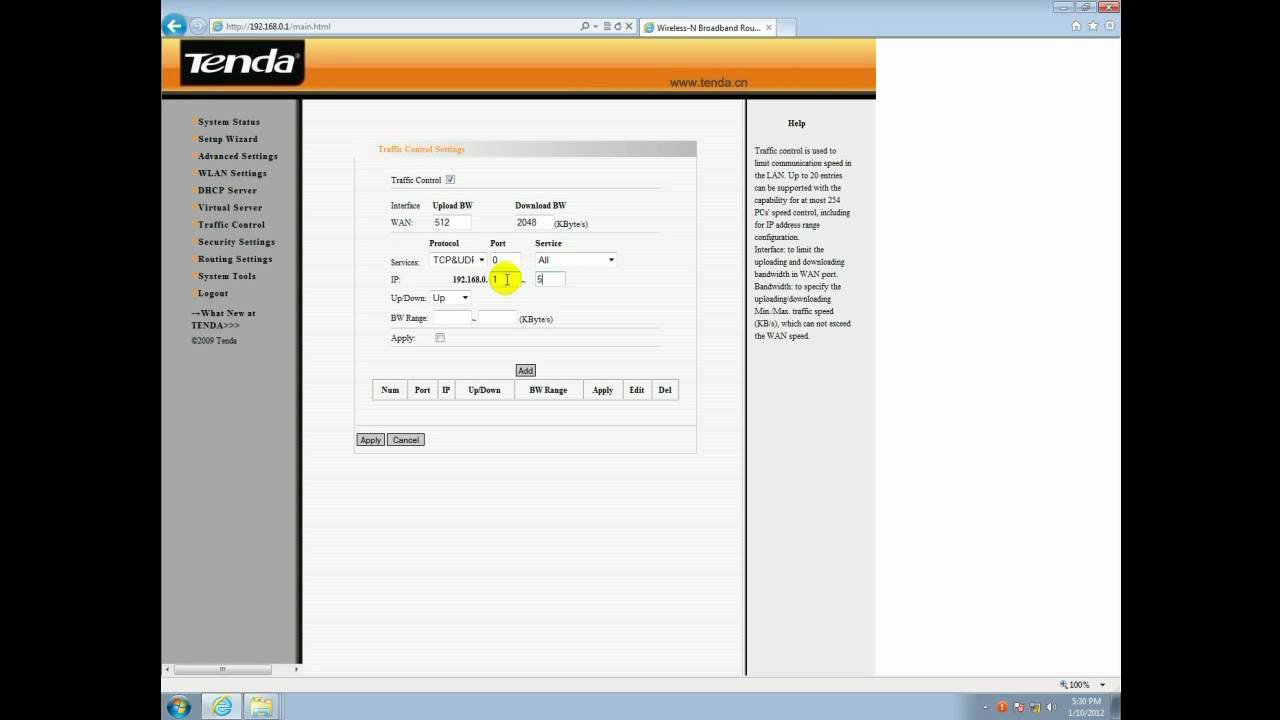Screen dimensions: 1280x720
Task: Click the Internet Explorer taskbar icon
Action: pyautogui.click(x=221, y=707)
